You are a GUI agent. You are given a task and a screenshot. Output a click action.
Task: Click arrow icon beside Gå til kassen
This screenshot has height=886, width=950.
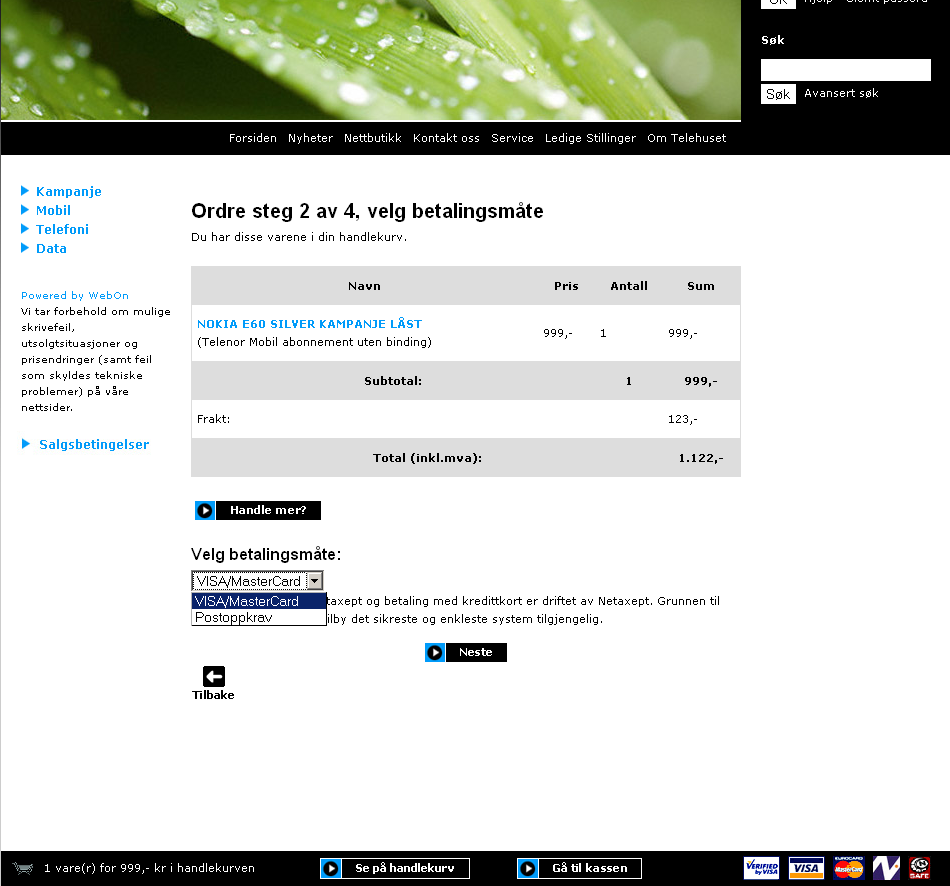[x=528, y=868]
